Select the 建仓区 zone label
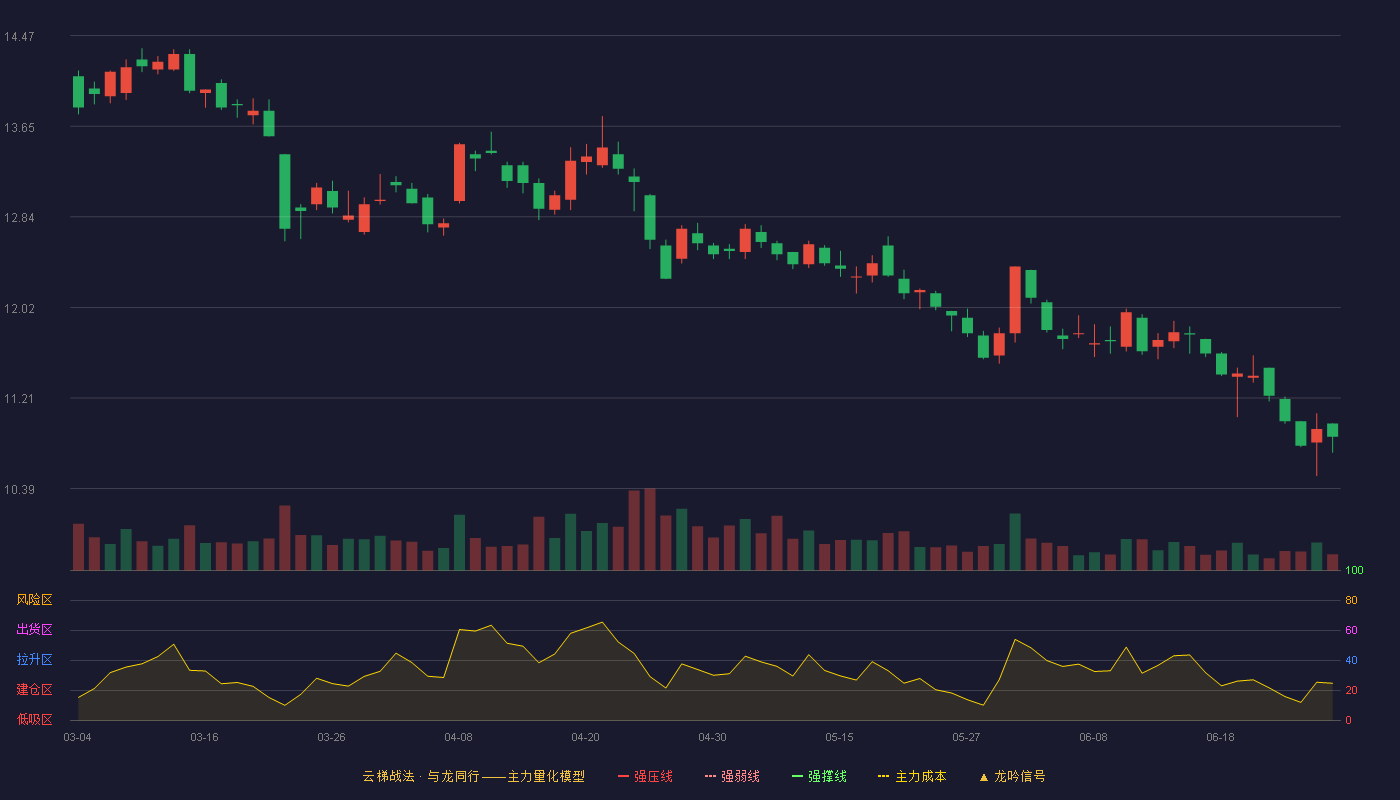This screenshot has height=800, width=1400. [x=34, y=690]
